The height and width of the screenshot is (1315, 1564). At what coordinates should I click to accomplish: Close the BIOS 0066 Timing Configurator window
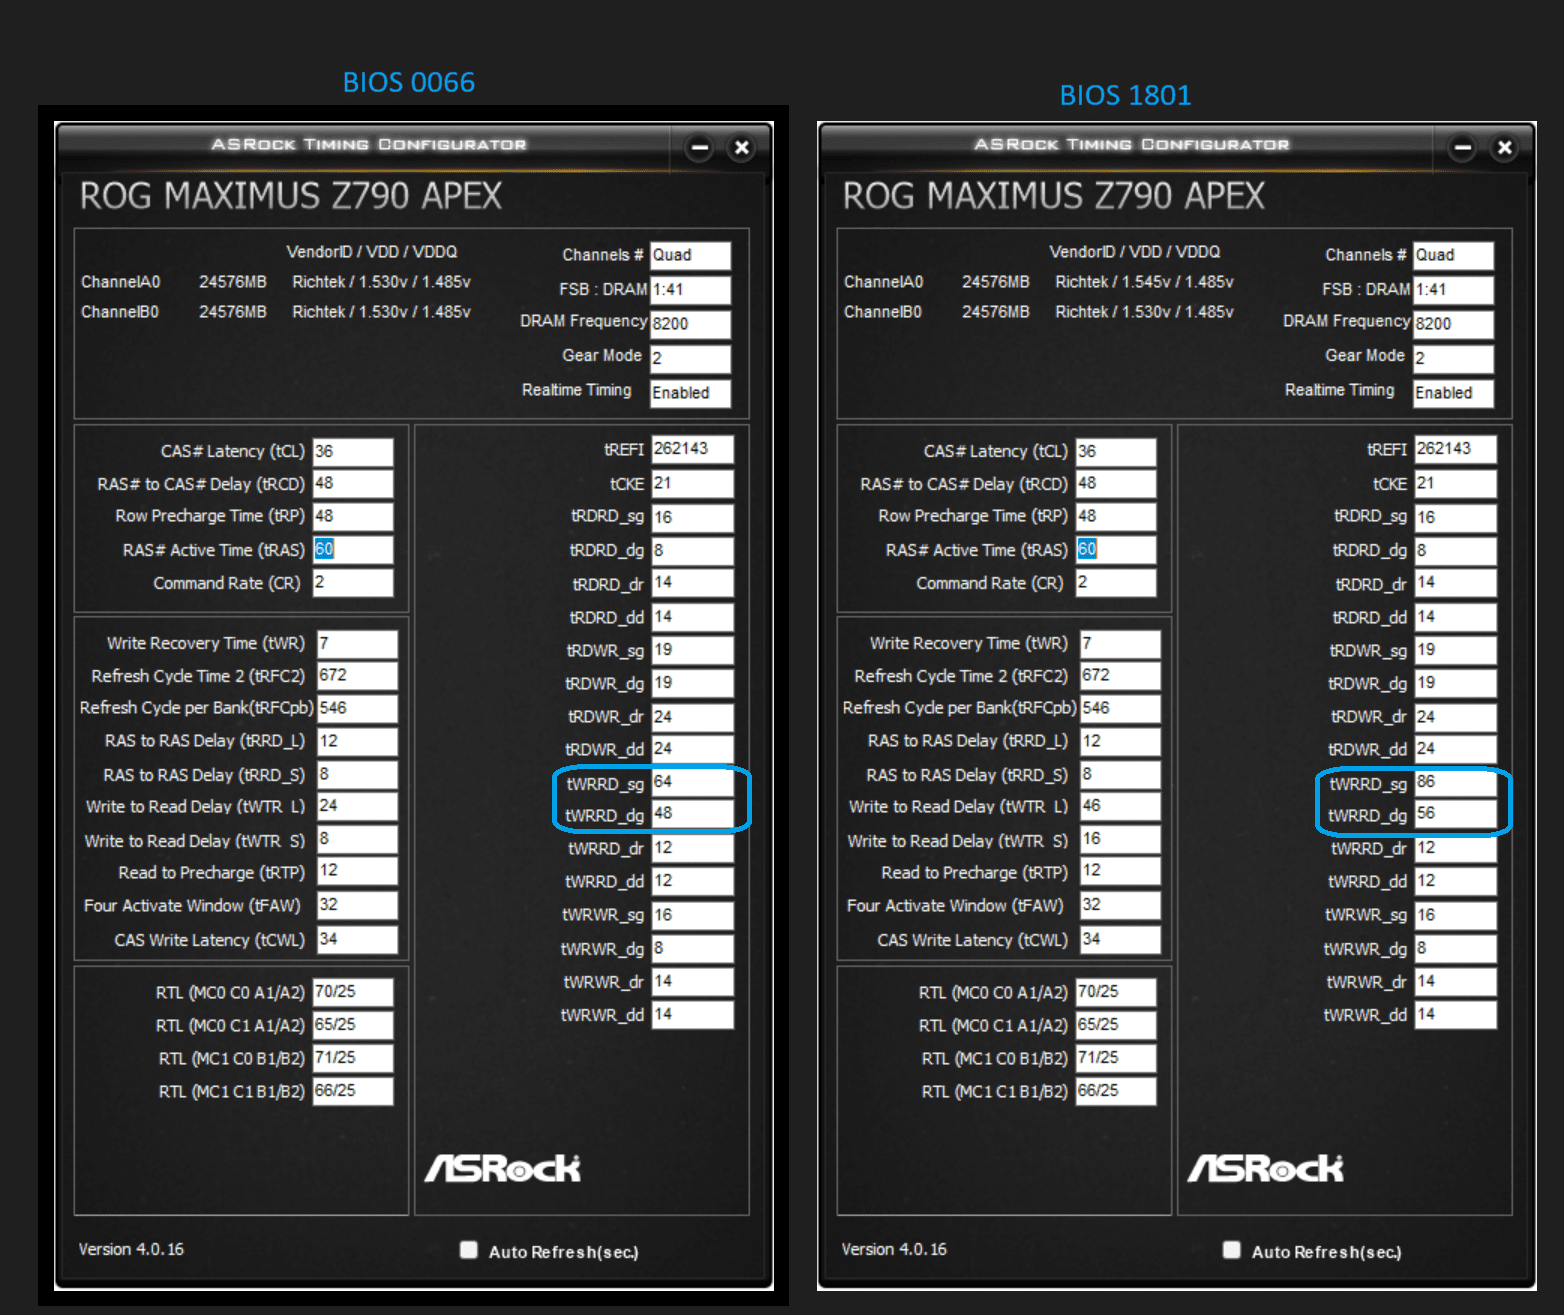coord(741,148)
